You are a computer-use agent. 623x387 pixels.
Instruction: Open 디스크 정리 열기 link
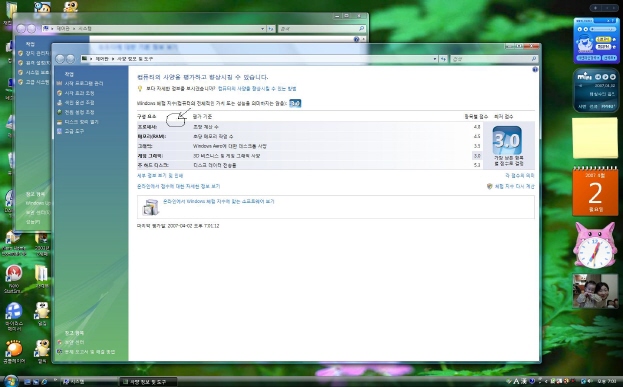[x=81, y=122]
